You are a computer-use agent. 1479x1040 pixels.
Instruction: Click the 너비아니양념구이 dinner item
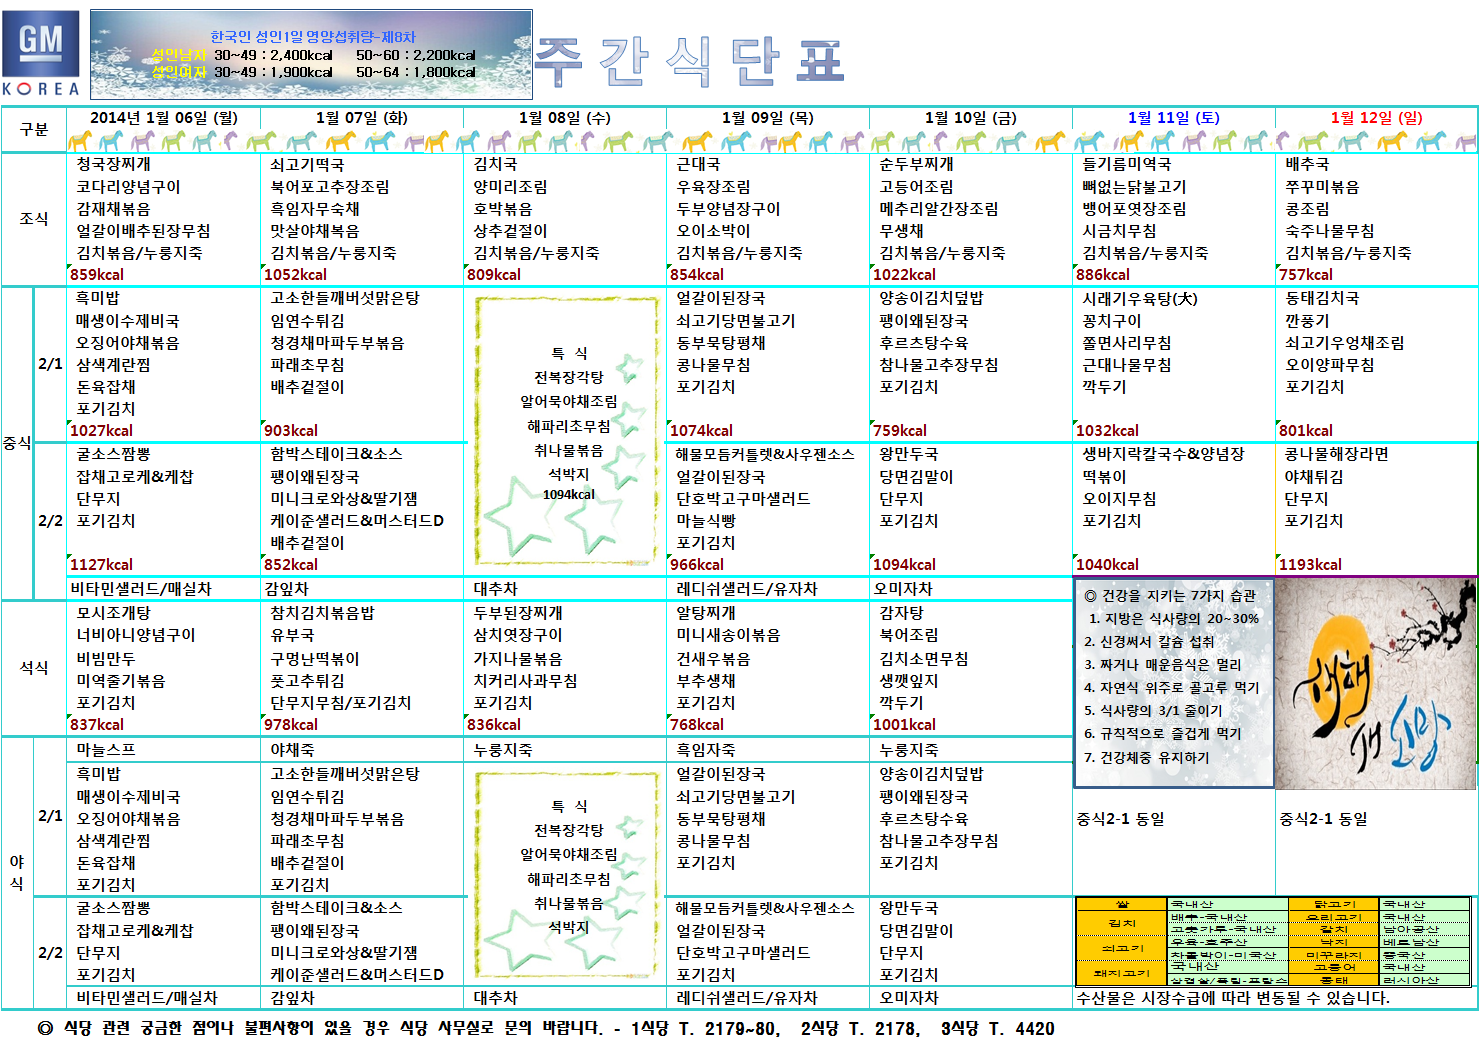[136, 635]
